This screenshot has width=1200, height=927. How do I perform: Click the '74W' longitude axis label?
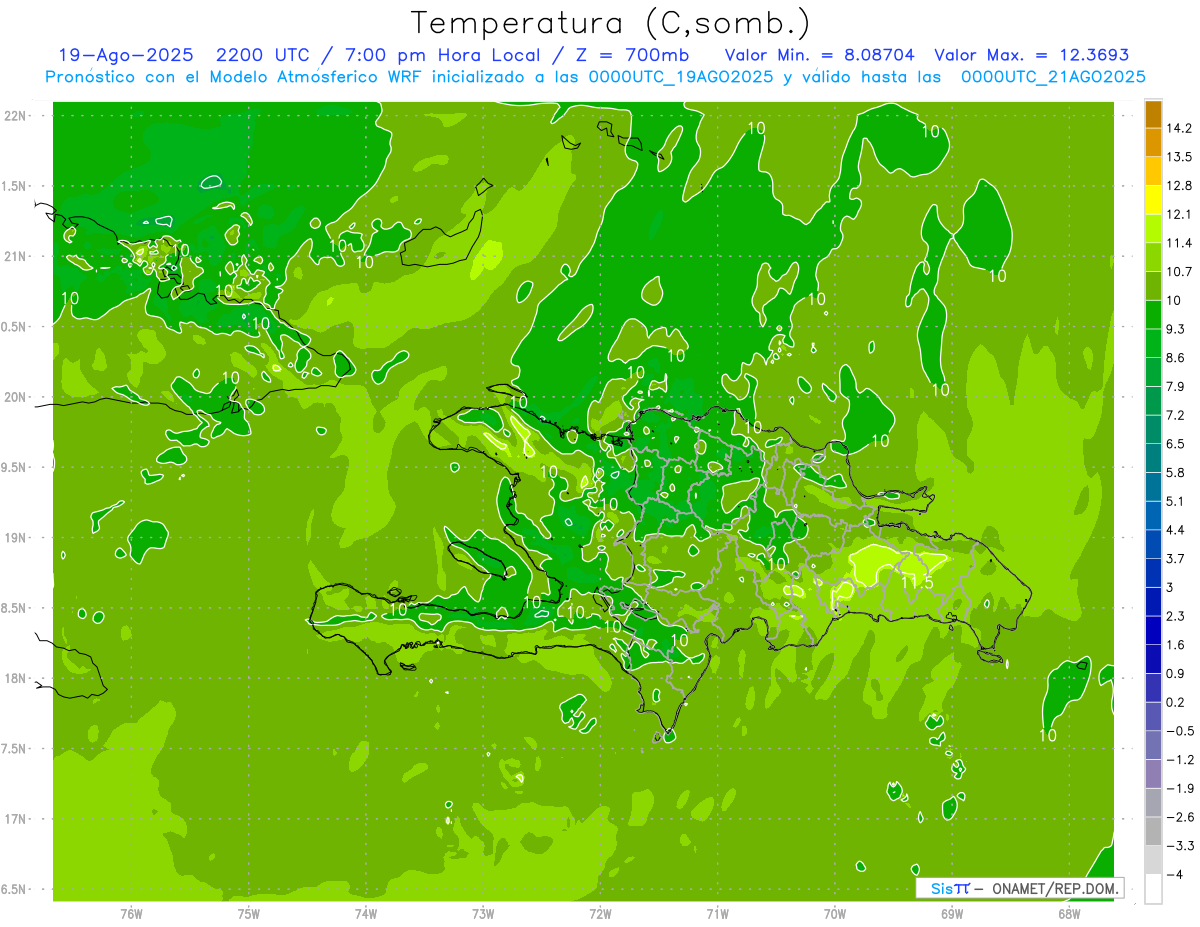[x=366, y=913]
